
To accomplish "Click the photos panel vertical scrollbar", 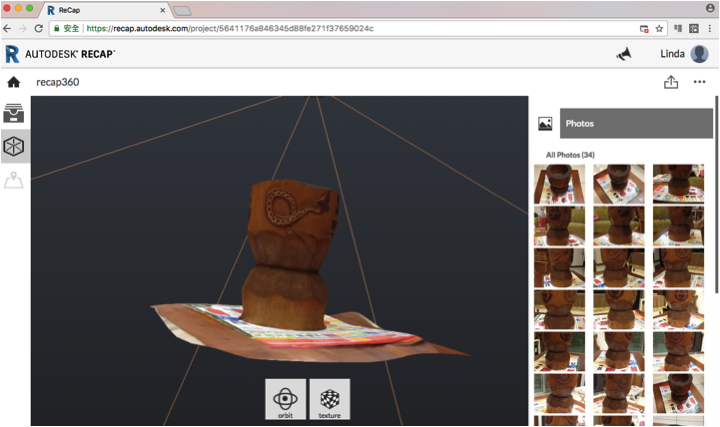I will pyautogui.click(x=716, y=195).
